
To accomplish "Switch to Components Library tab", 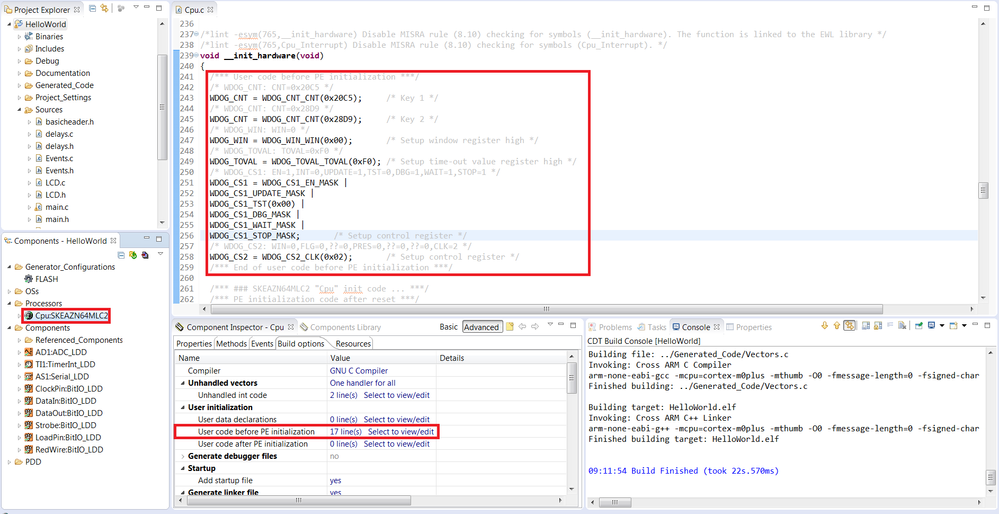I will click(340, 327).
